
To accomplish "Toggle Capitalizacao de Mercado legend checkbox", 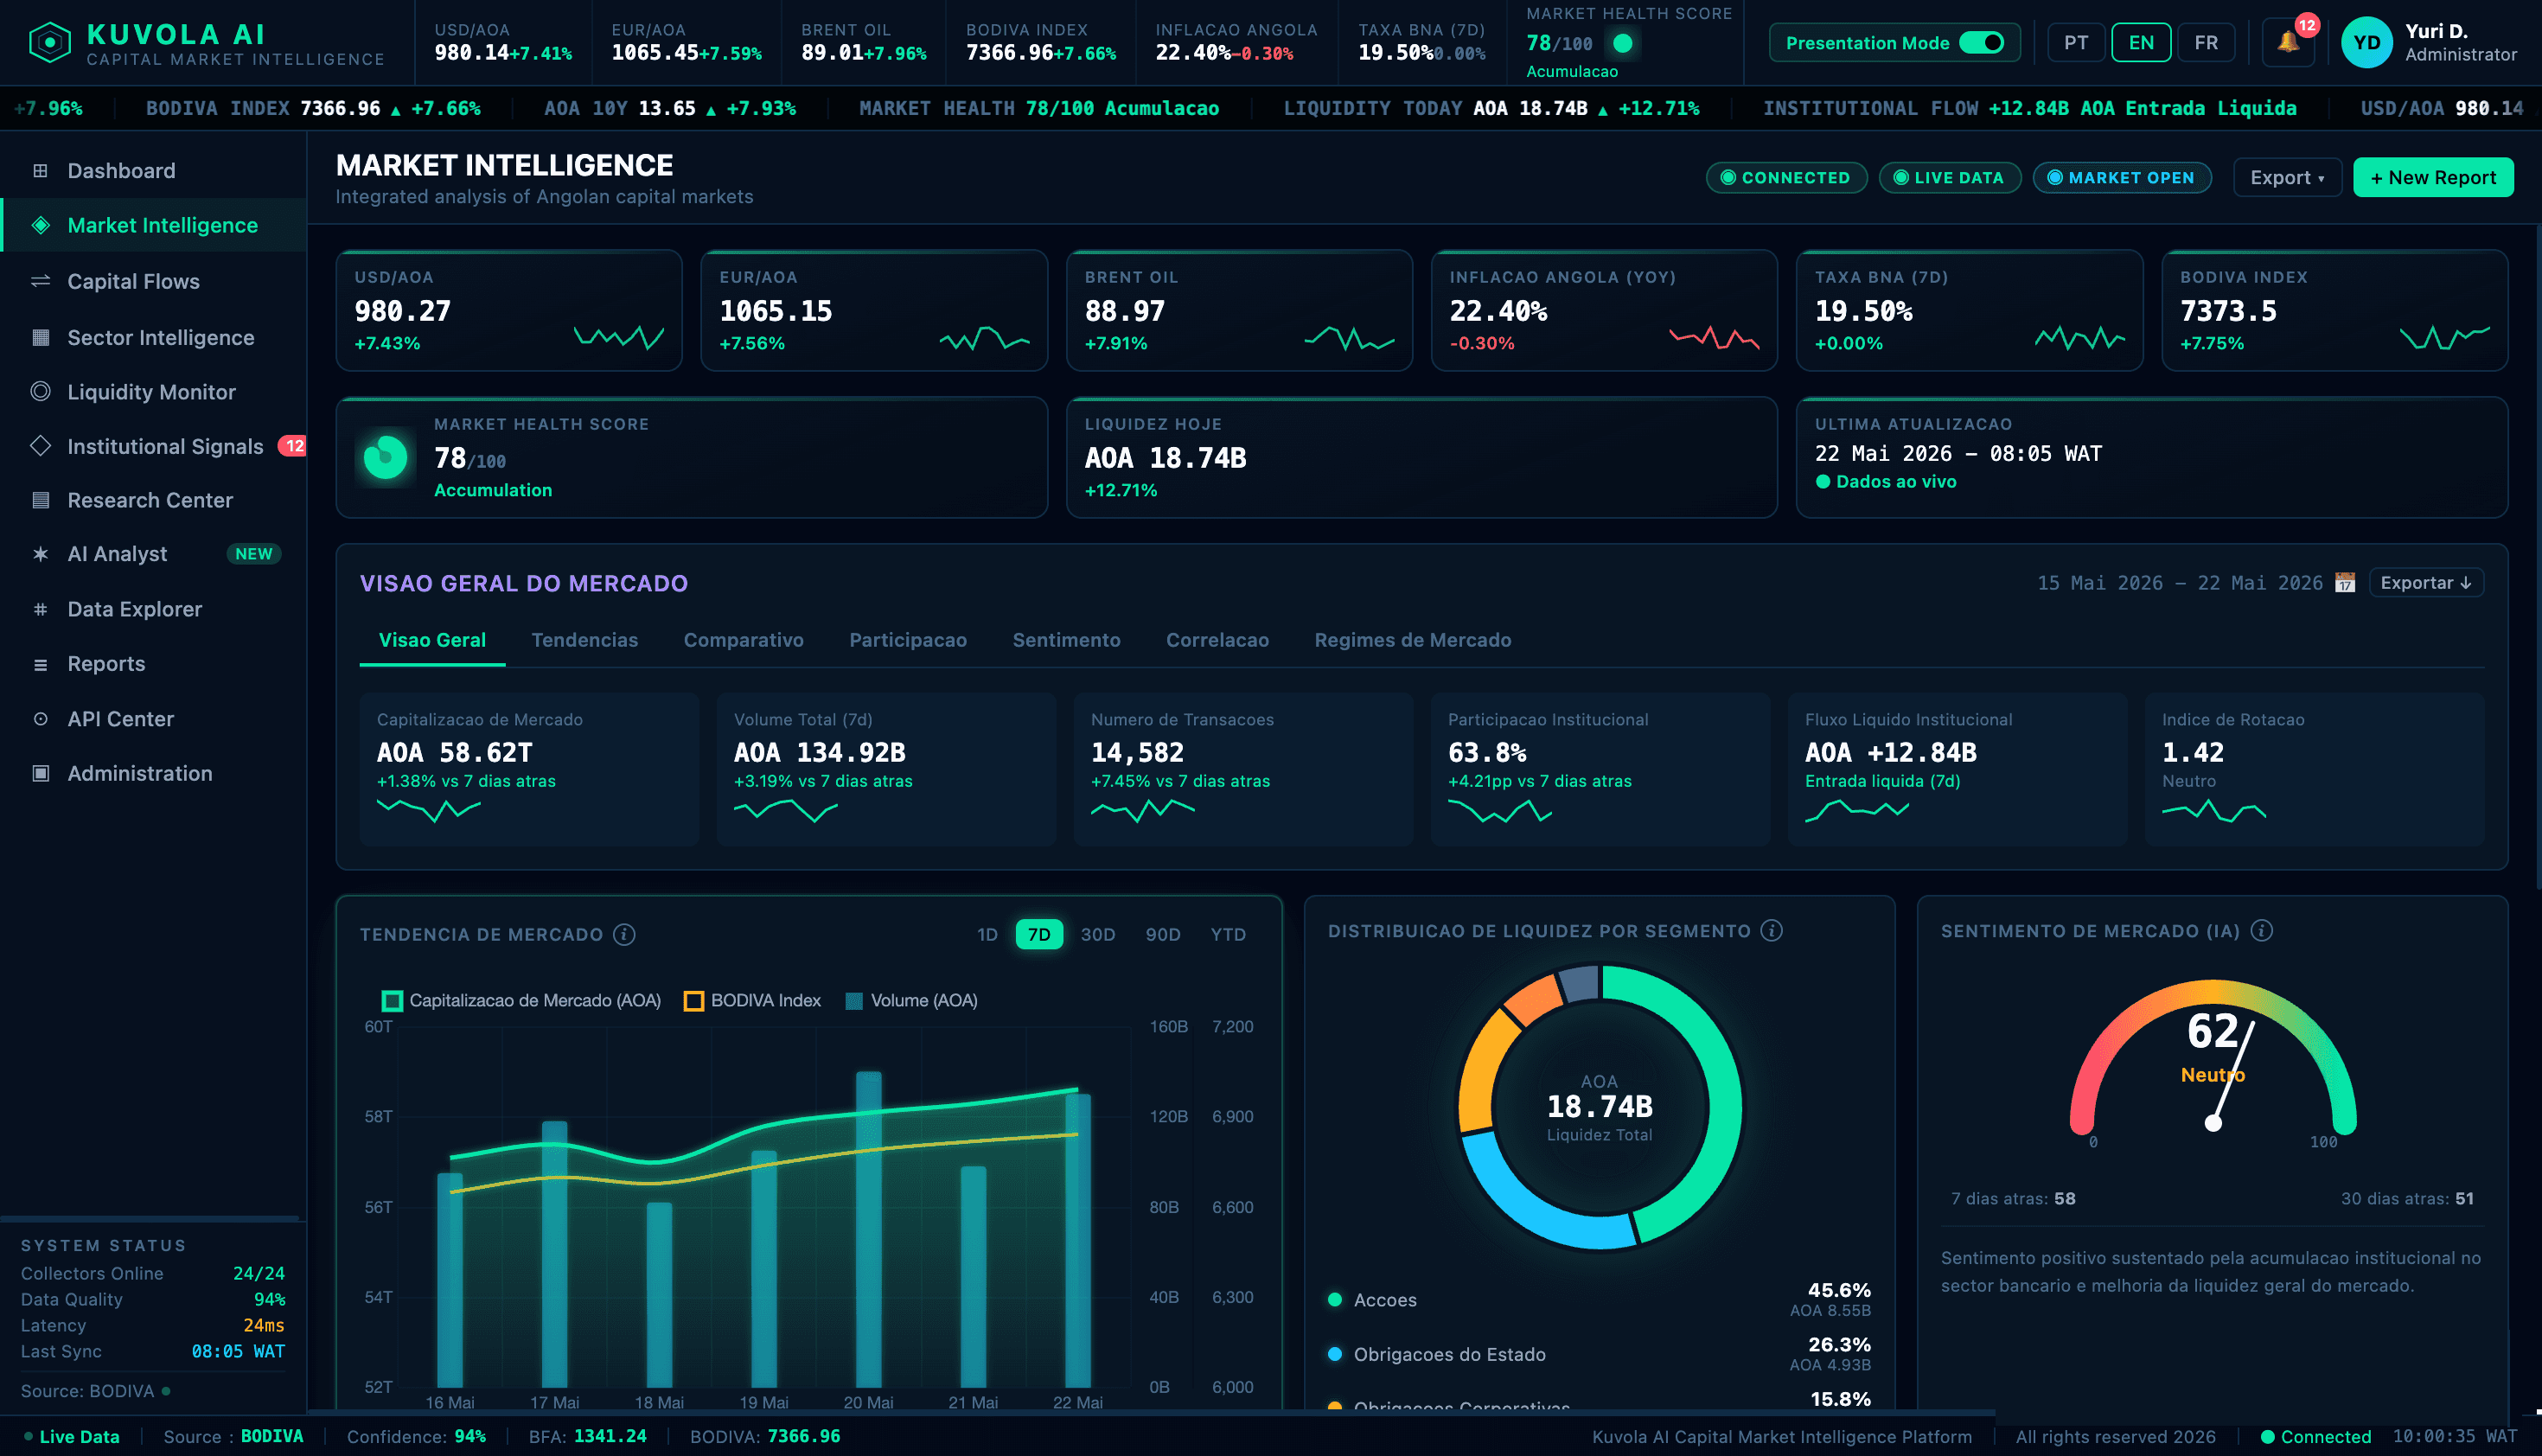I will pos(392,1001).
